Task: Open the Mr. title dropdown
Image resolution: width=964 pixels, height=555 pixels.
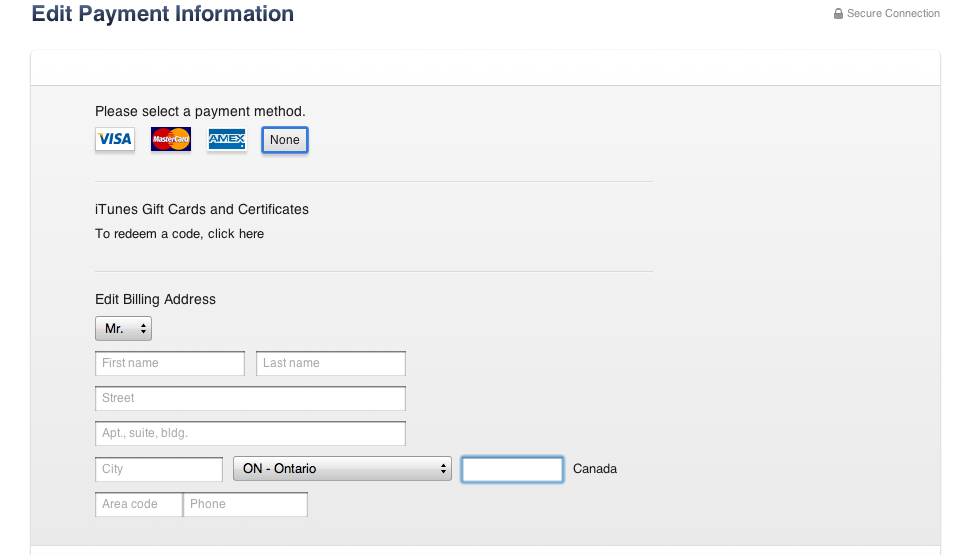Action: [124, 329]
